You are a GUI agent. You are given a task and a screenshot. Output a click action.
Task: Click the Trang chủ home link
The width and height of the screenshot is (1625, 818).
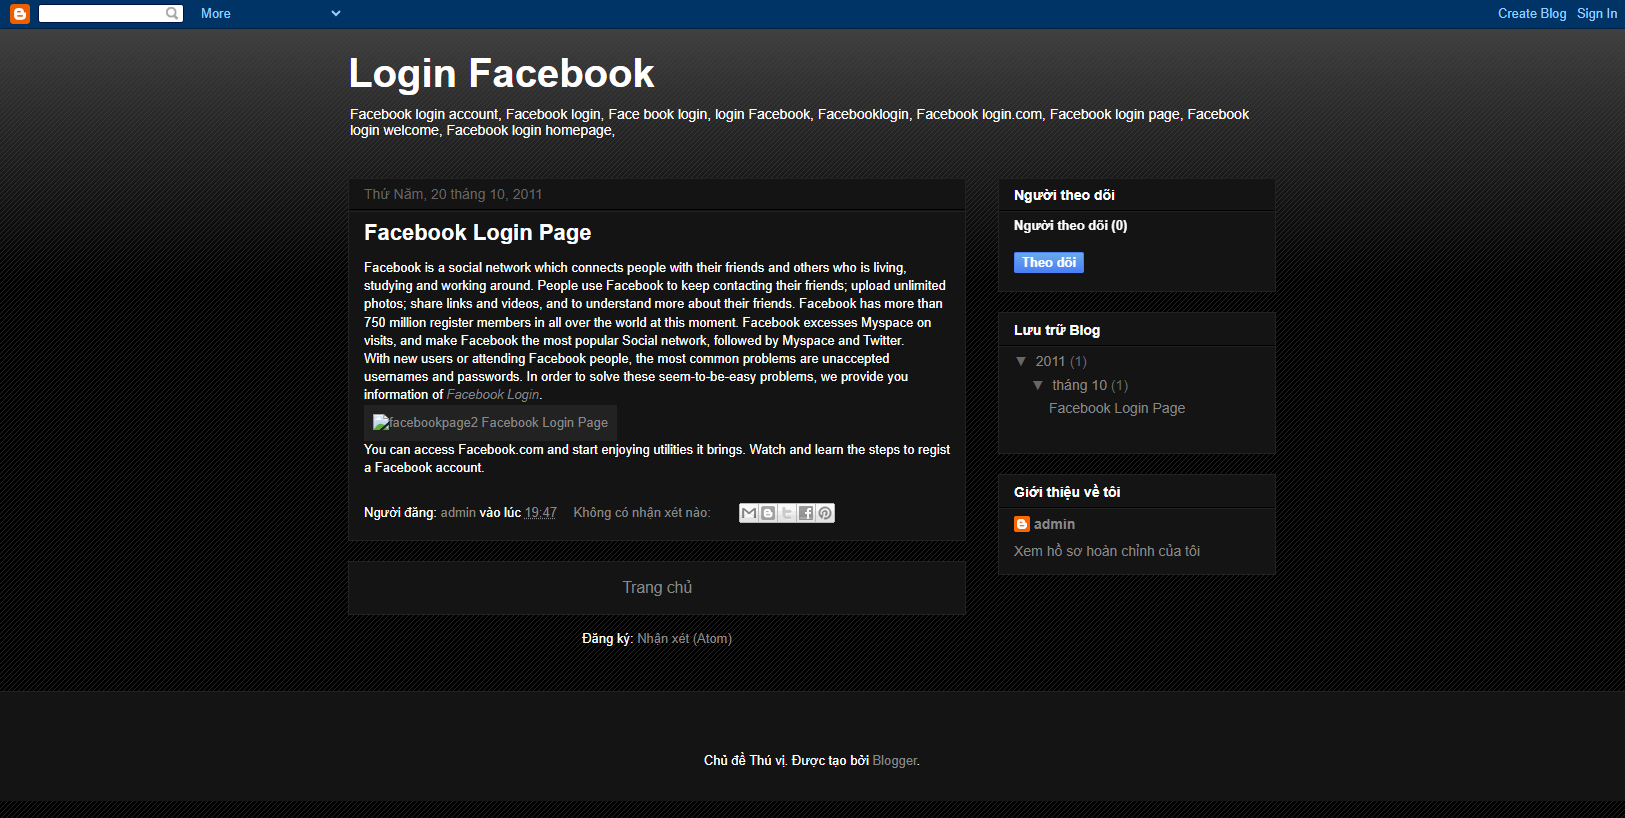click(x=657, y=587)
